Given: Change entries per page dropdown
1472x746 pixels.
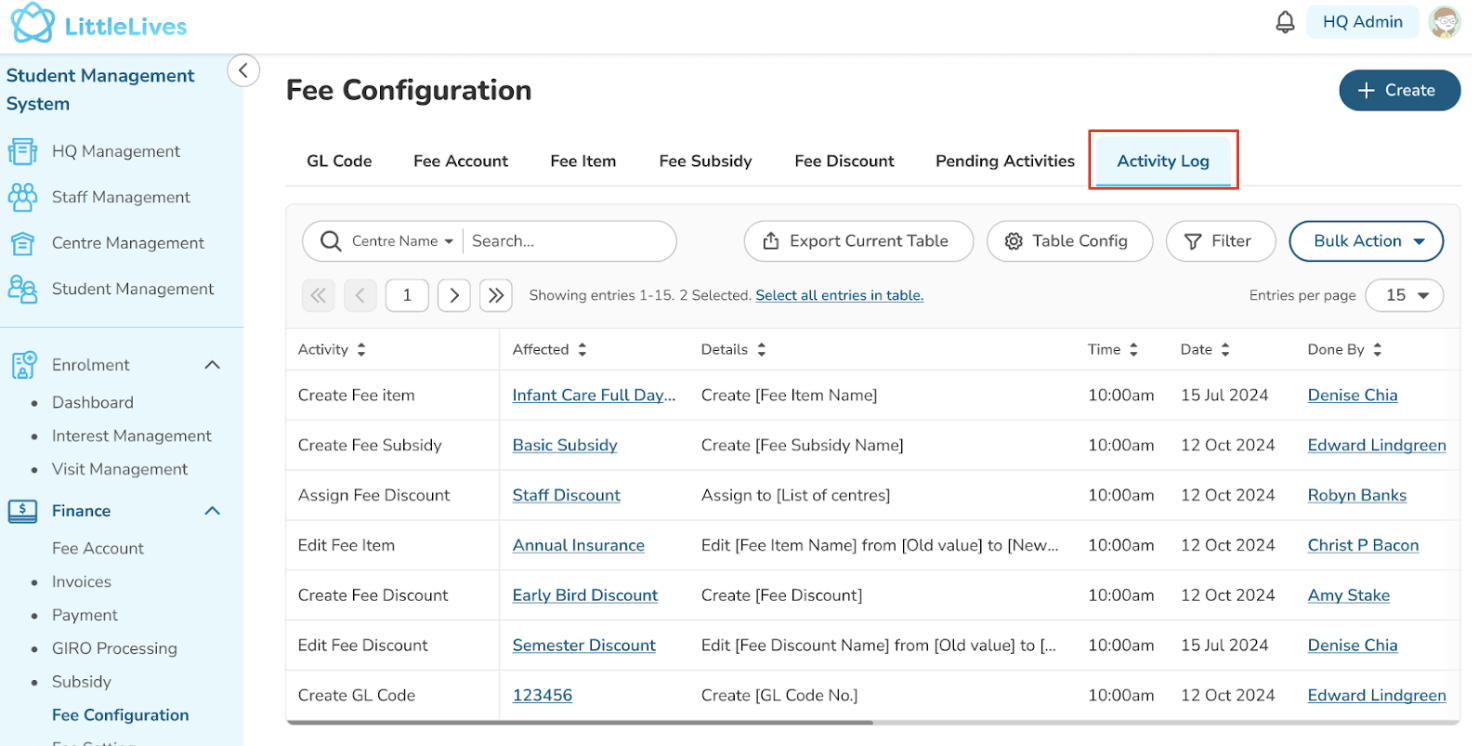Looking at the screenshot, I should point(1404,295).
